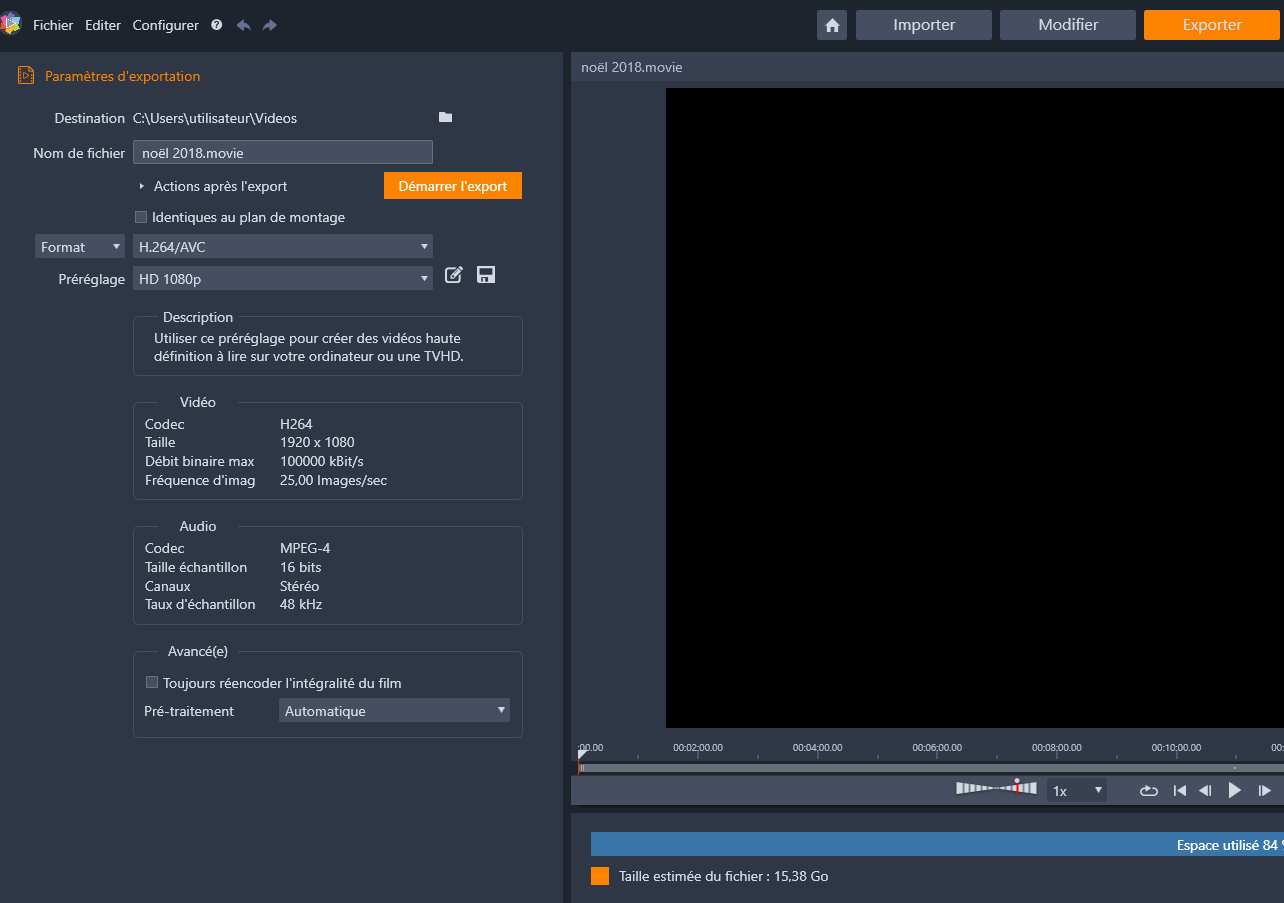Open the H.264/AVC format dropdown
The height and width of the screenshot is (903, 1284).
(x=283, y=247)
